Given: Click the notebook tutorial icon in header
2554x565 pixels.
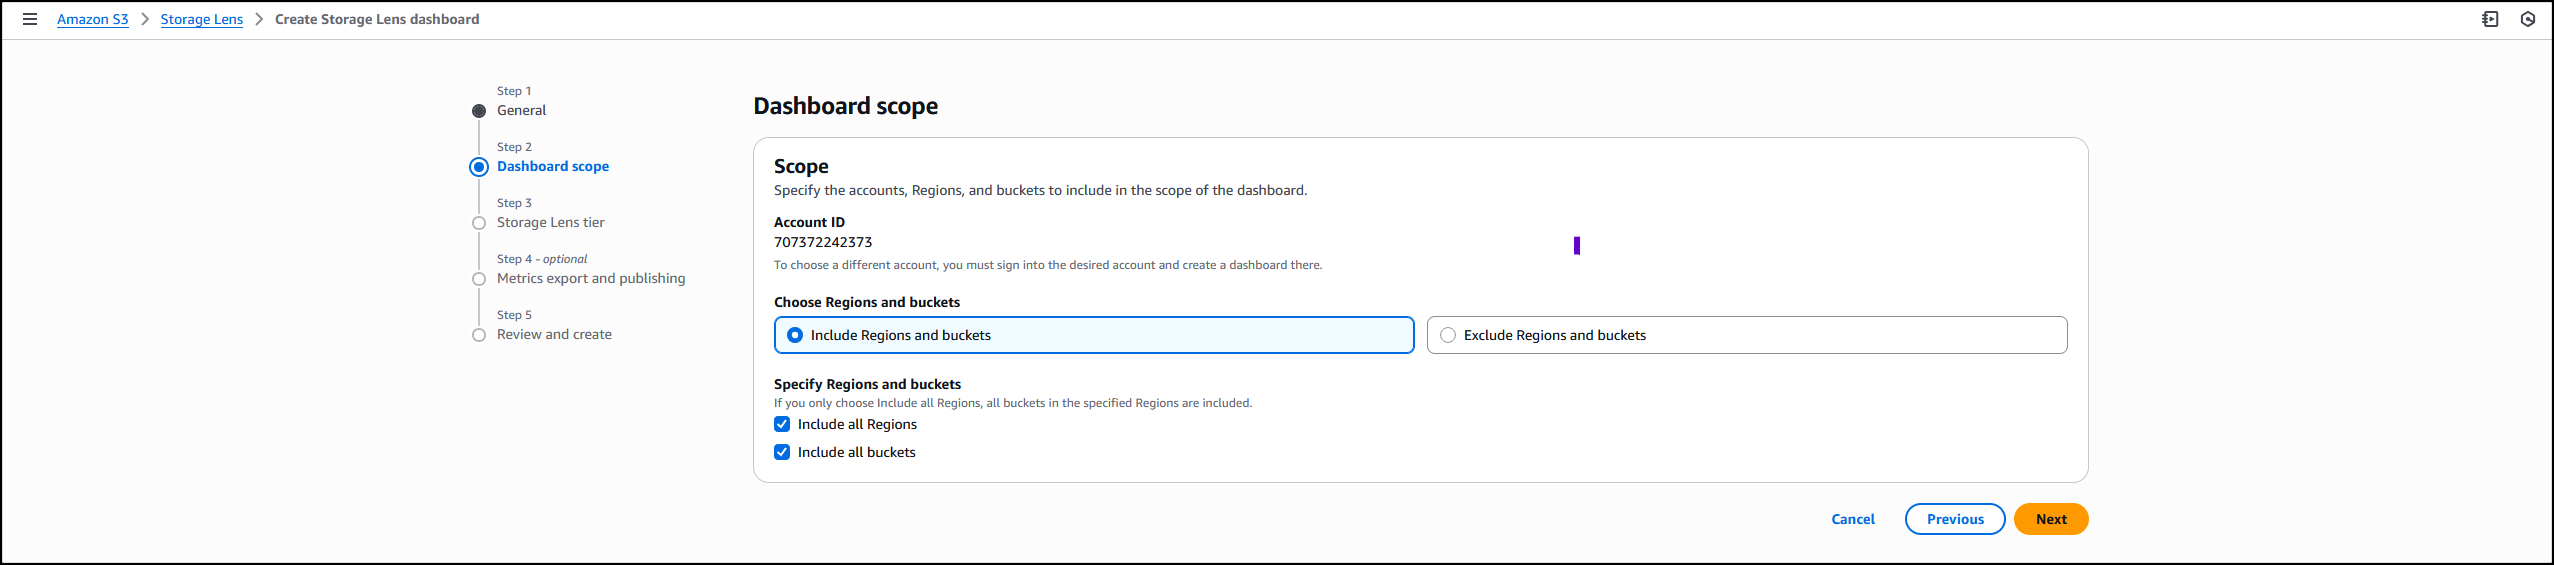Looking at the screenshot, I should coord(2490,19).
